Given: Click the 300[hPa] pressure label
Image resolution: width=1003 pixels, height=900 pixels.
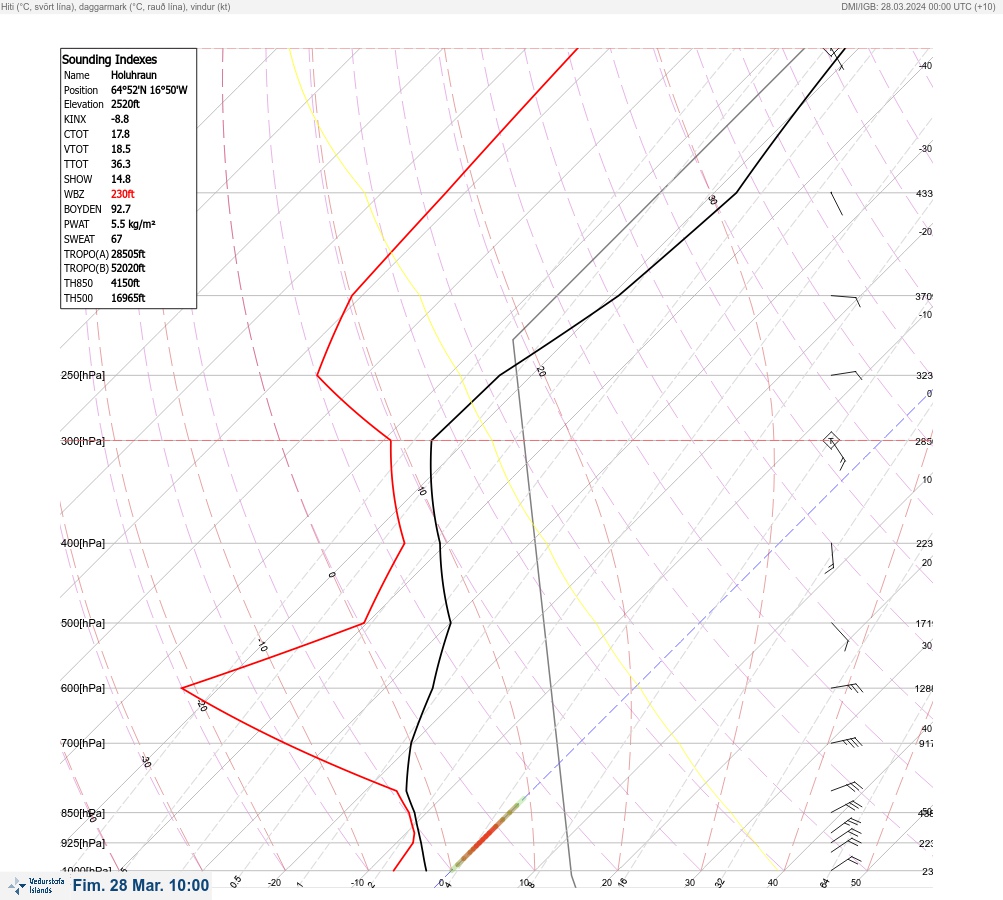Looking at the screenshot, I should 83,441.
